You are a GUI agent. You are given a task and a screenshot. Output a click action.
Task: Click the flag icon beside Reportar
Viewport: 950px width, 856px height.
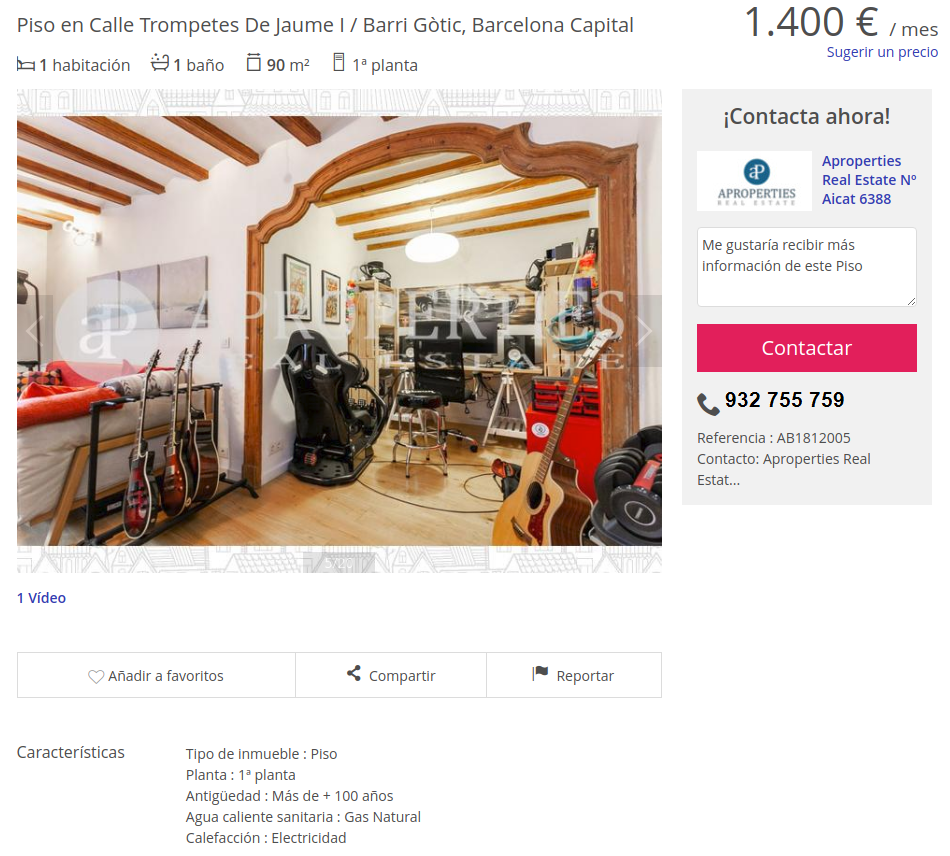point(540,673)
